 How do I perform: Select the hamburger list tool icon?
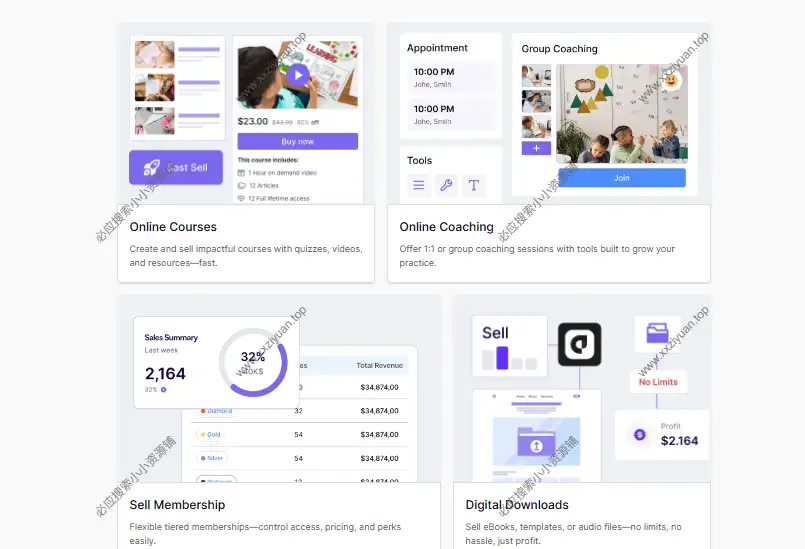(419, 185)
